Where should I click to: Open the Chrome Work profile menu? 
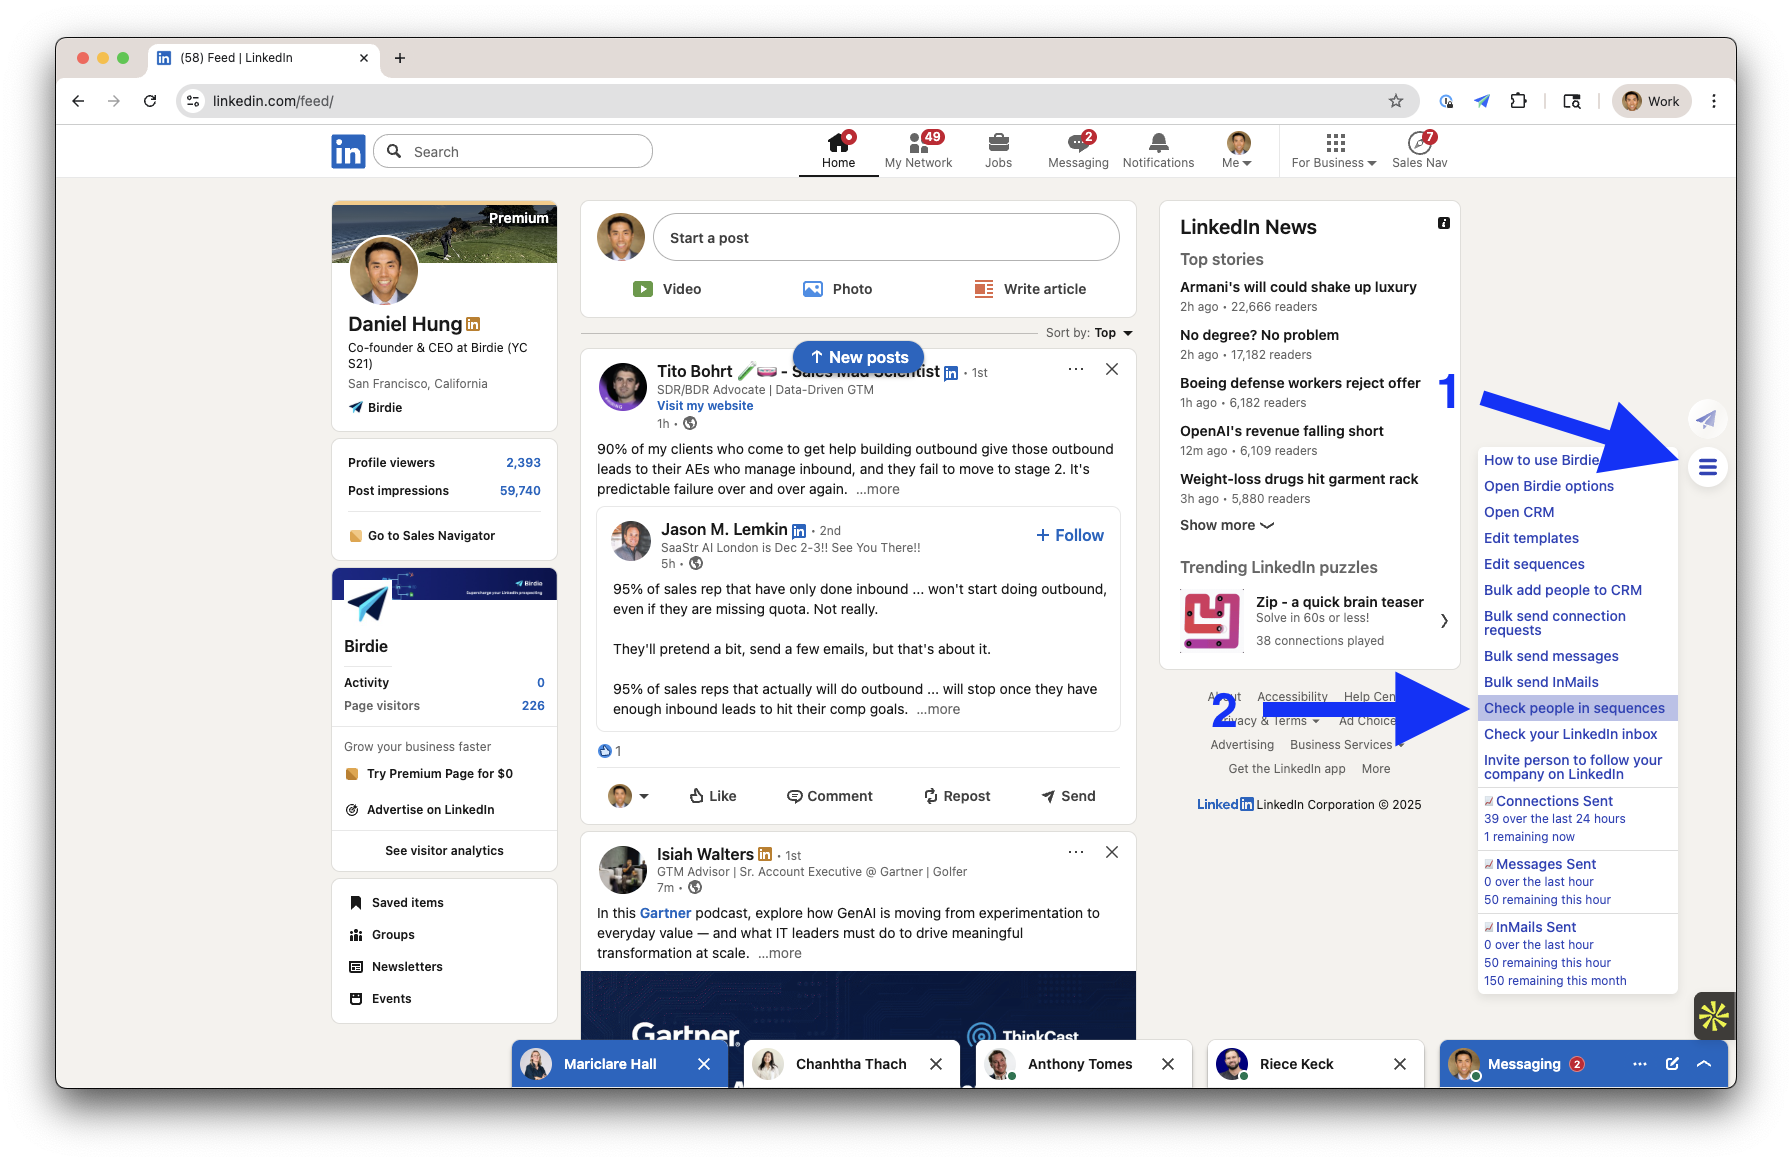1651,101
